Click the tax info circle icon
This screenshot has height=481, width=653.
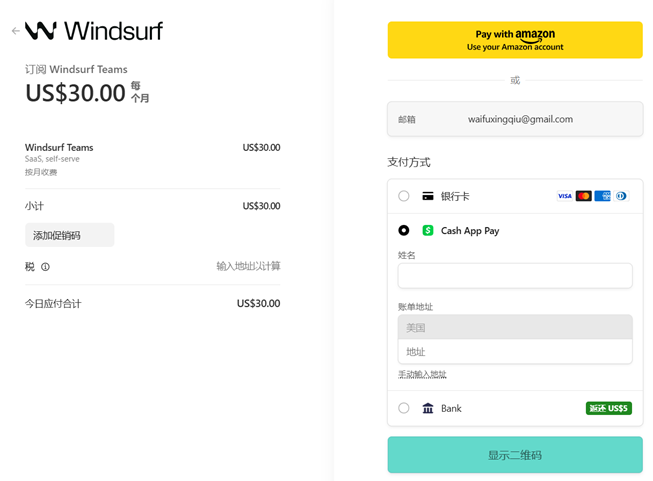click(x=45, y=267)
